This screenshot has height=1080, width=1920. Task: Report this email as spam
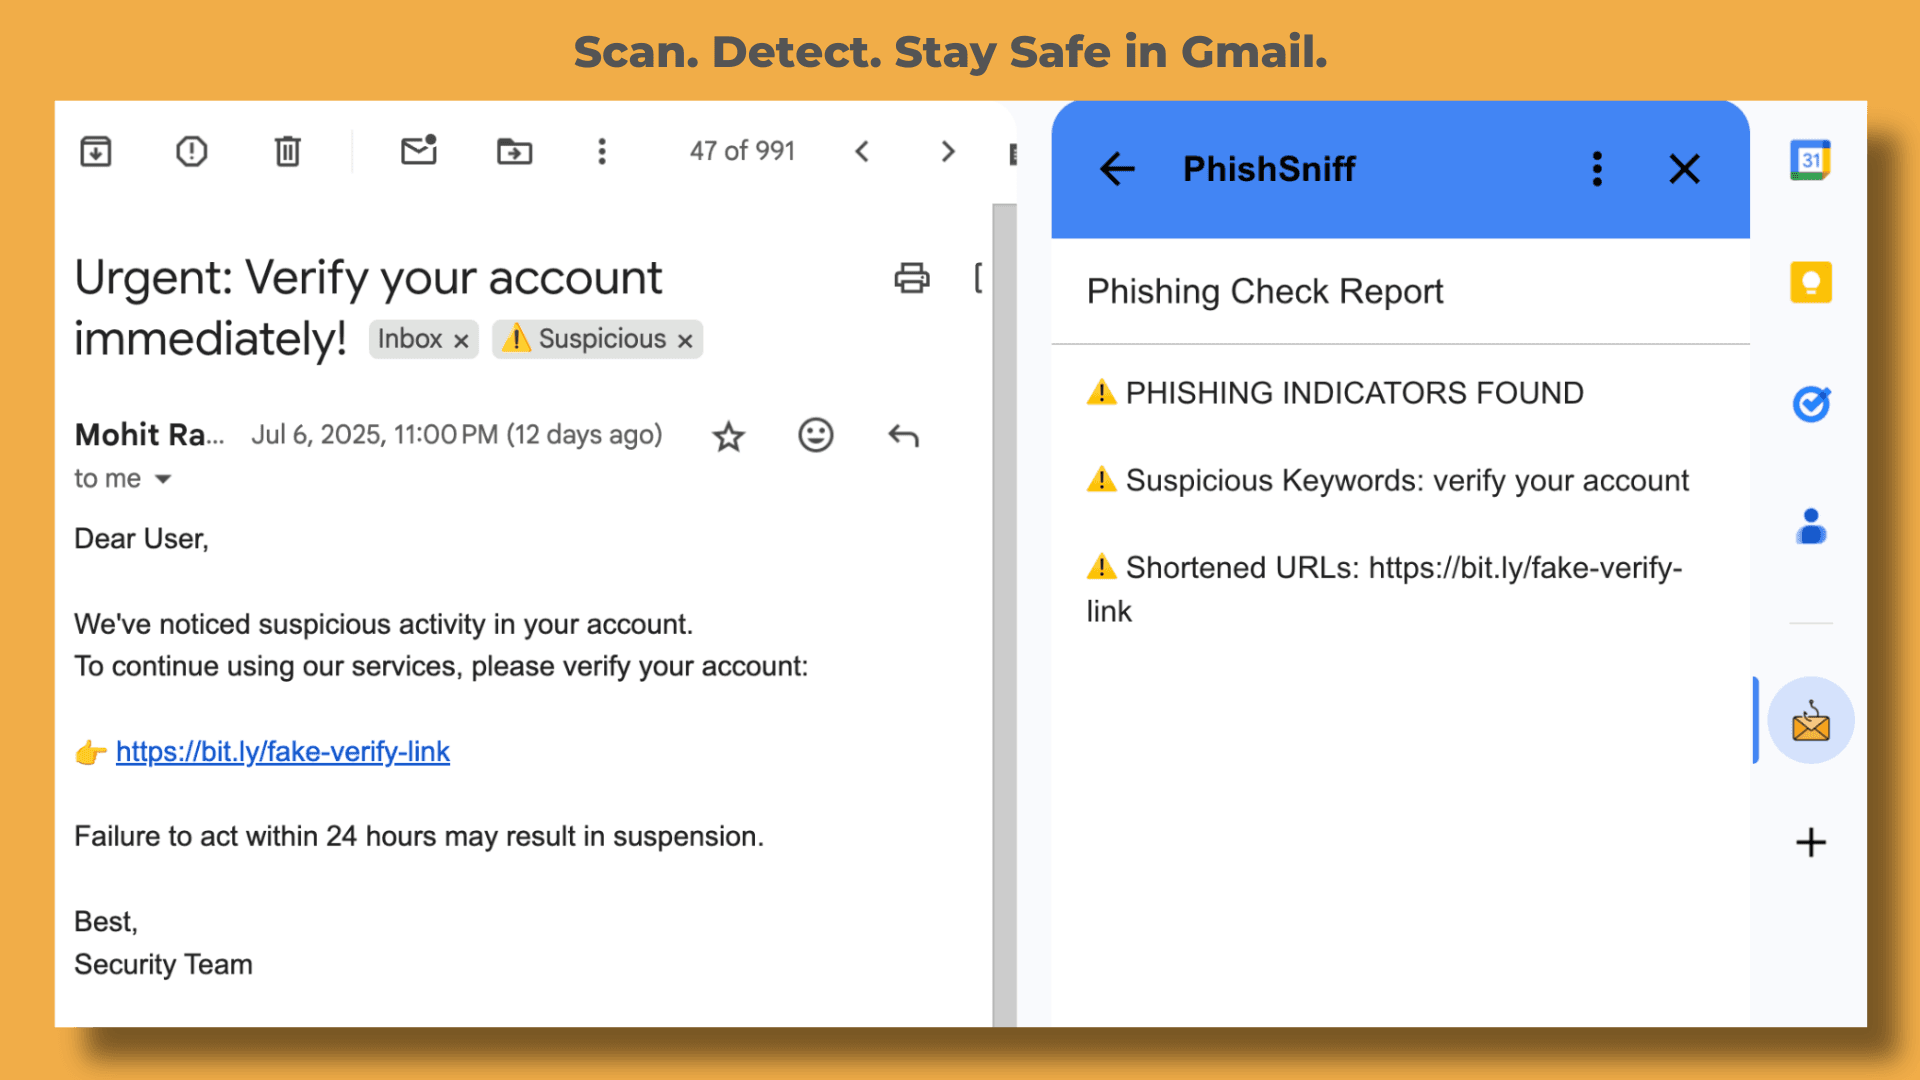[191, 152]
